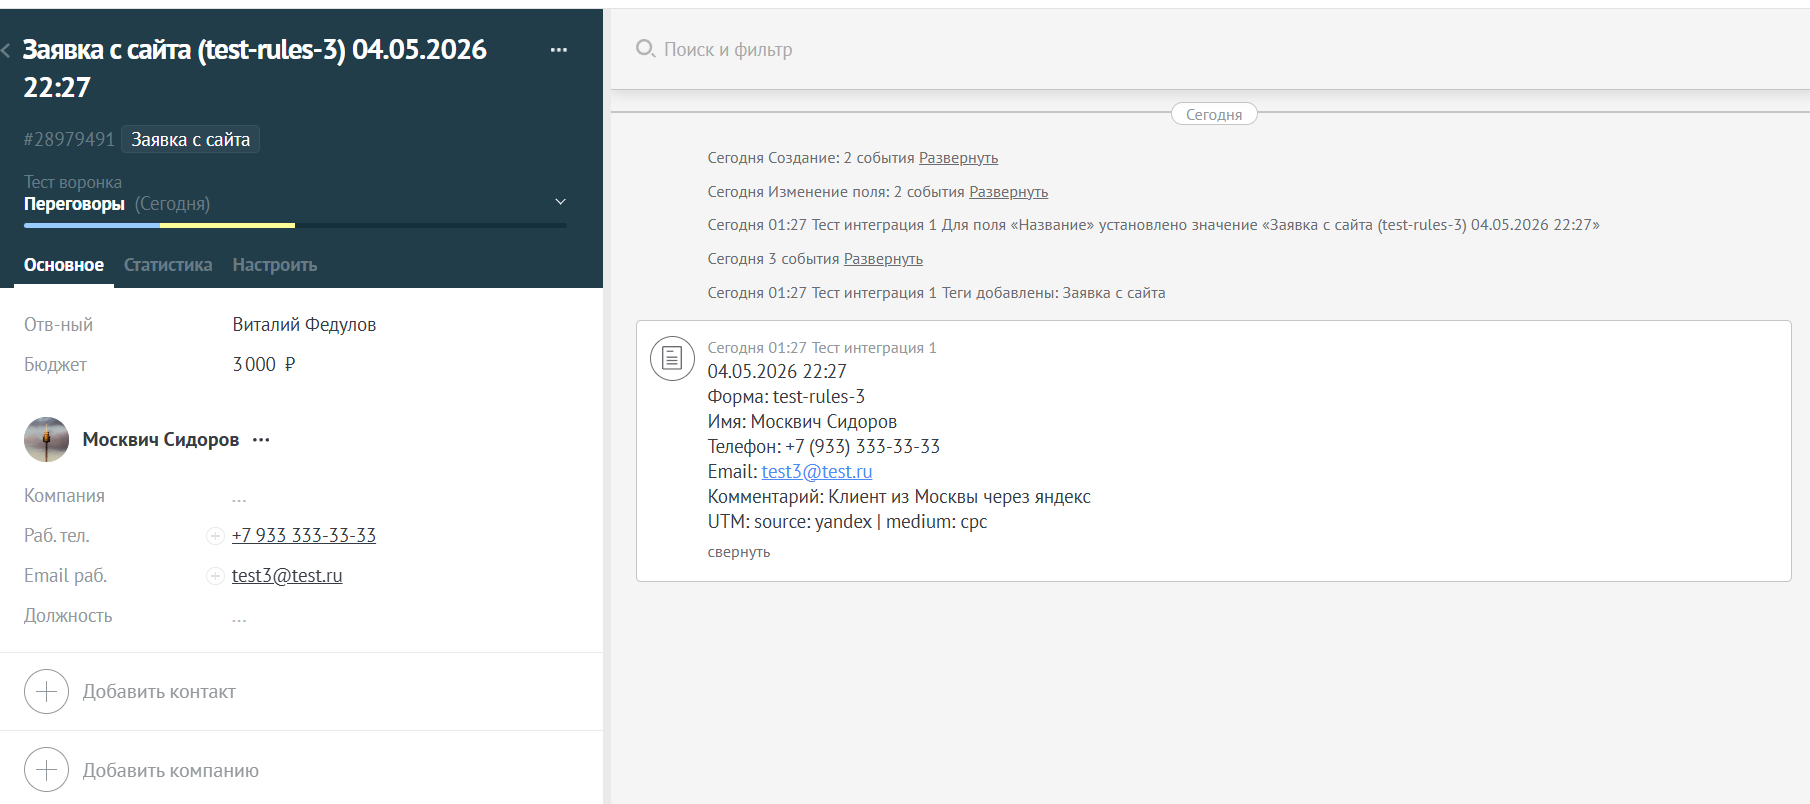Expand the Изменение поля: 2 события entry

point(1008,192)
